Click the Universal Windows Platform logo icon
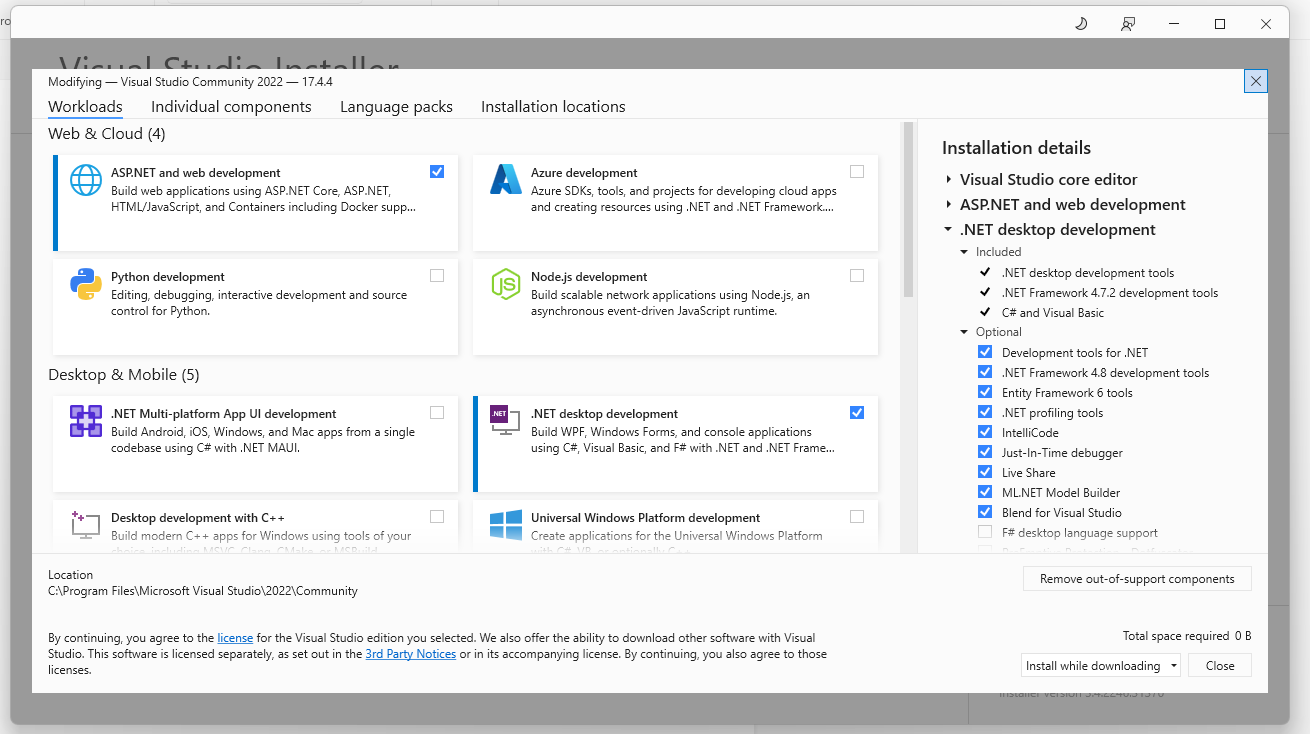The height and width of the screenshot is (734, 1310). point(506,525)
